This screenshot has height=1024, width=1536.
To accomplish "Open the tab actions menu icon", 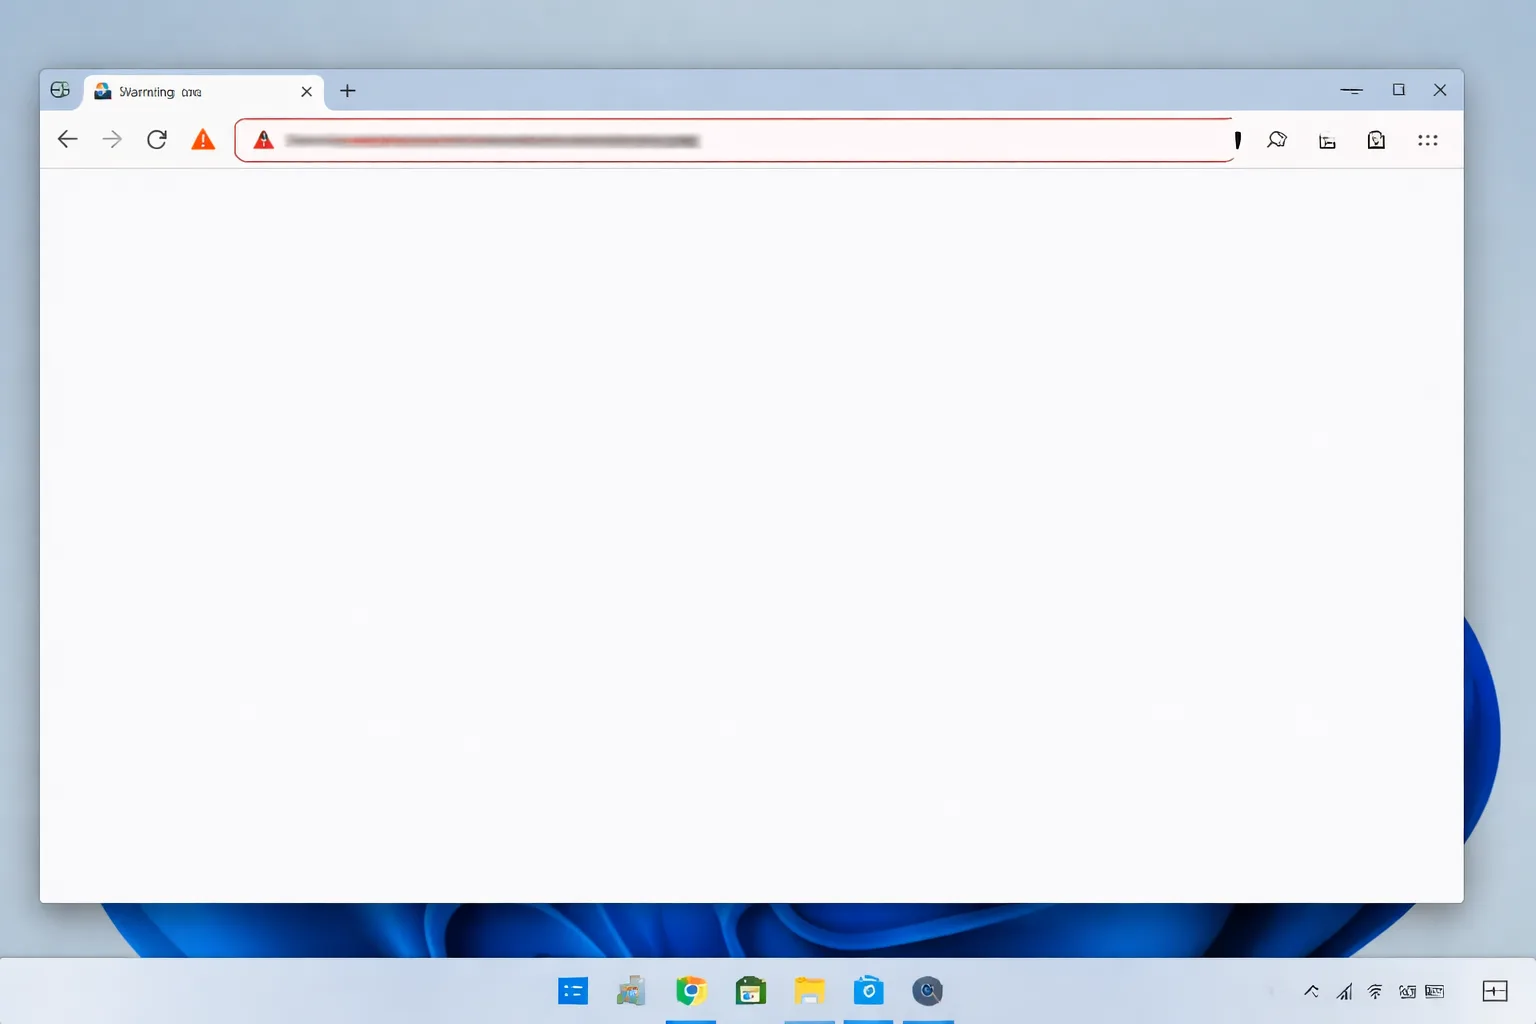I will click(60, 90).
